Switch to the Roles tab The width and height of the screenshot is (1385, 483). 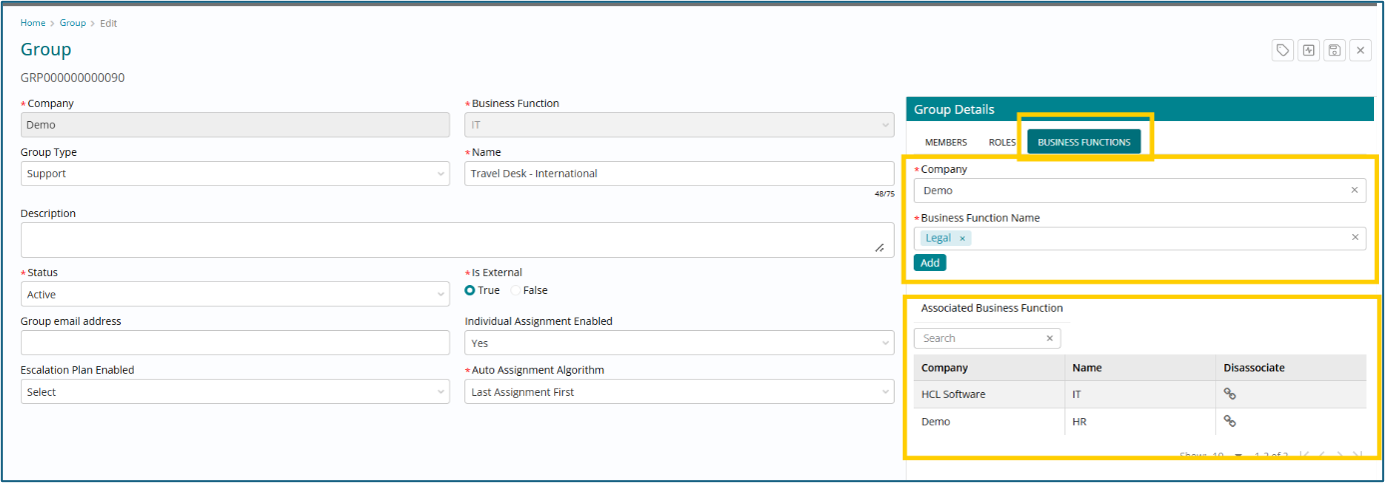click(1002, 142)
